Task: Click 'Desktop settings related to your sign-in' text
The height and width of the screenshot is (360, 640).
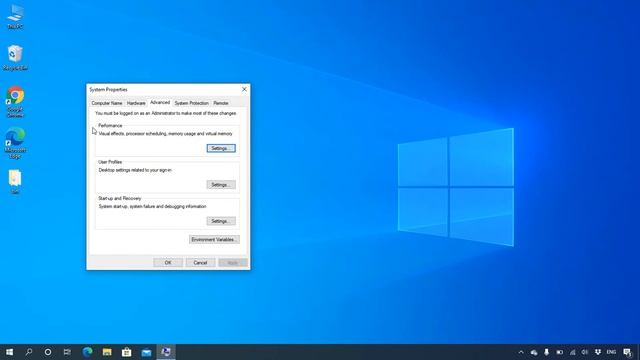Action: [135, 170]
